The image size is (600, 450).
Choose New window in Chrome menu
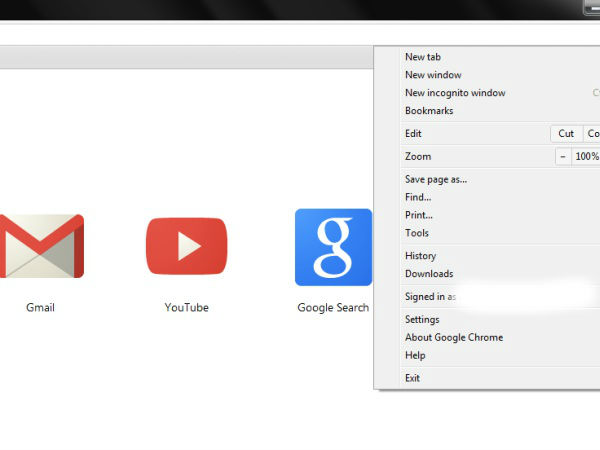(x=433, y=75)
